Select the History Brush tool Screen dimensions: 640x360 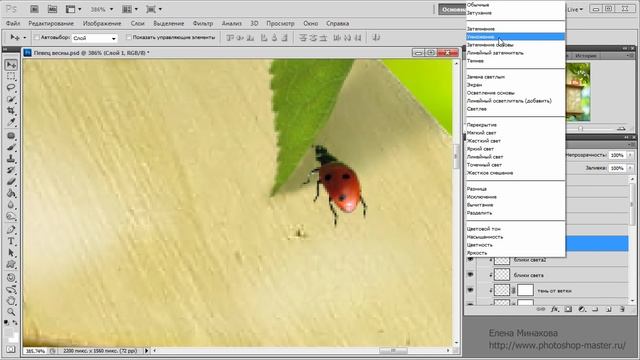[x=11, y=170]
